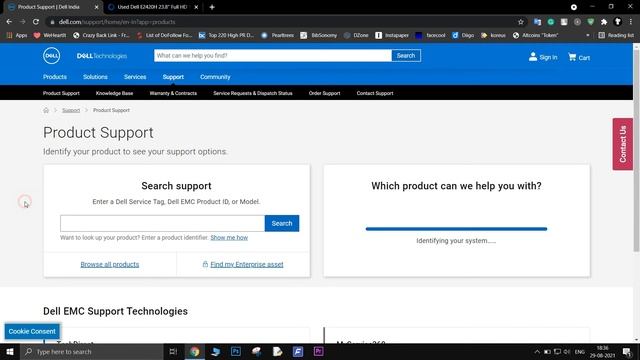Select Product Support in subnav
Screen dimensions: 640x360
coord(61,93)
